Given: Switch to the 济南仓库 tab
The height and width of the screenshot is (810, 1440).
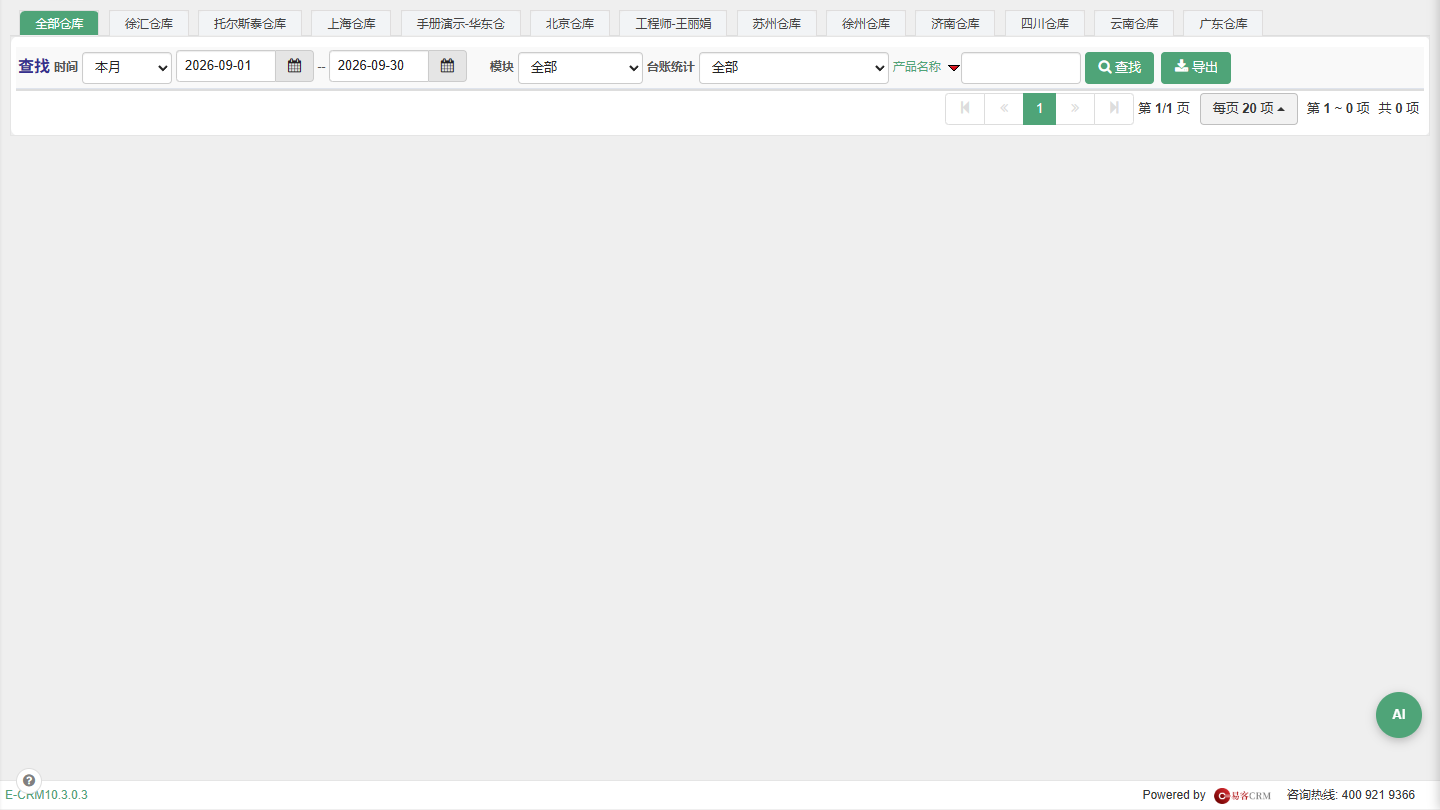Looking at the screenshot, I should 955,23.
